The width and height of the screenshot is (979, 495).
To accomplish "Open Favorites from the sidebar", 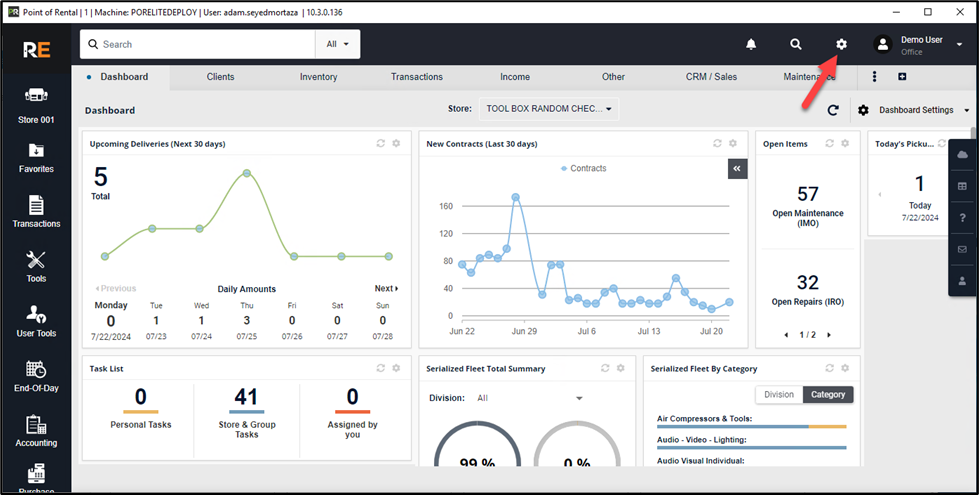I will (x=36, y=158).
